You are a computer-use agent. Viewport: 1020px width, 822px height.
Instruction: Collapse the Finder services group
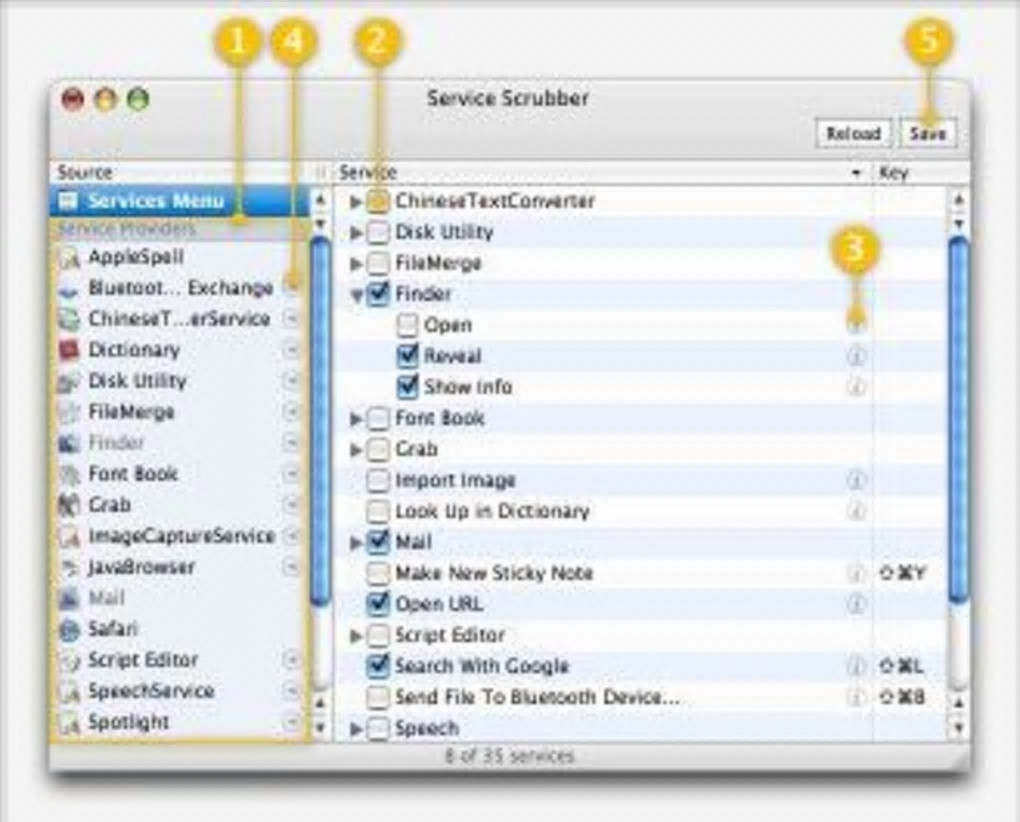pyautogui.click(x=356, y=295)
